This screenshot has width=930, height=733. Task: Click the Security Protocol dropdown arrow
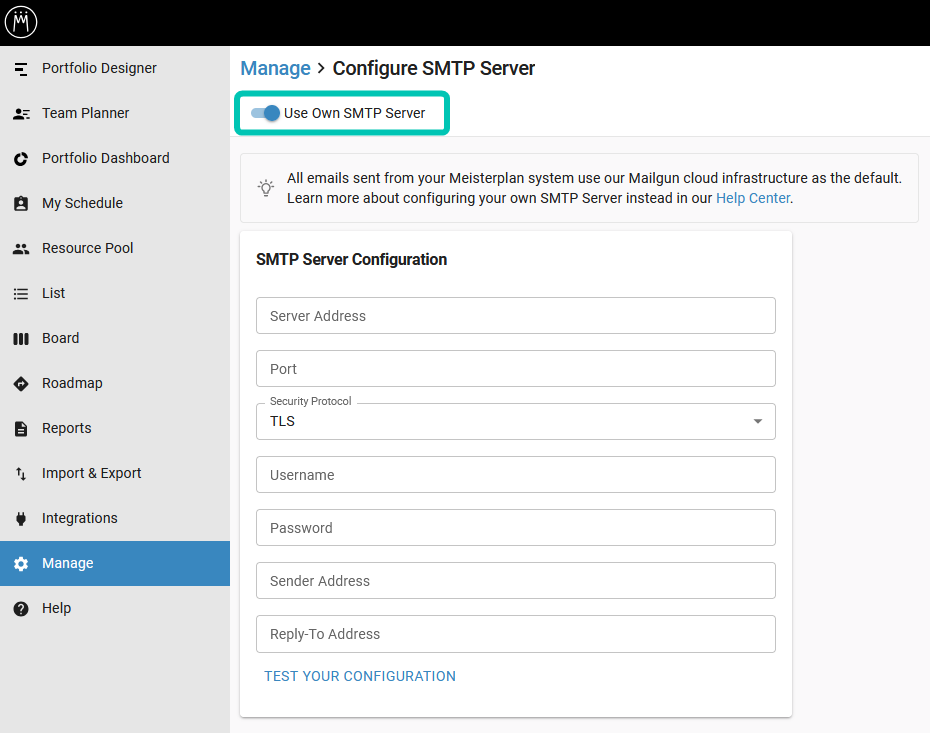pyautogui.click(x=757, y=421)
